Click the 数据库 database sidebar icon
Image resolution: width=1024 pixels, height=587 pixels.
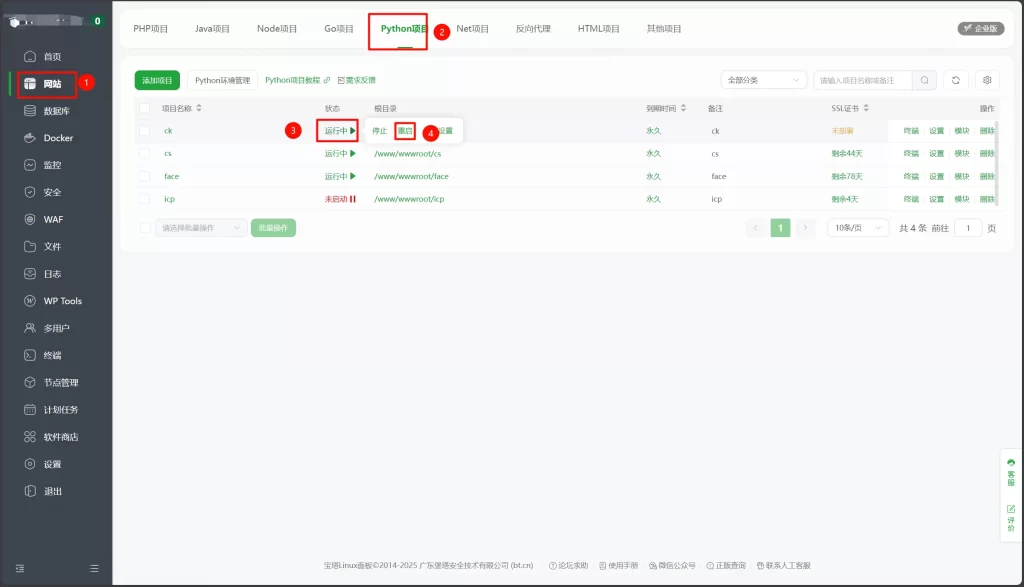coord(30,111)
